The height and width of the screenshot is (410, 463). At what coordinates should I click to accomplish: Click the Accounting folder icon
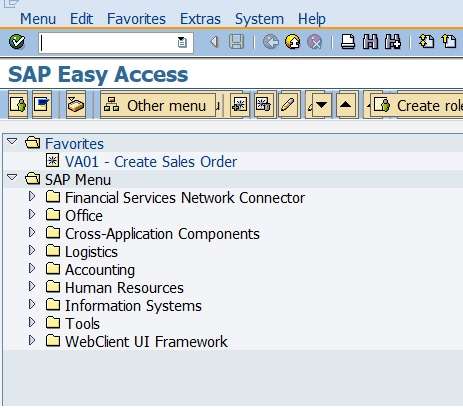53,269
